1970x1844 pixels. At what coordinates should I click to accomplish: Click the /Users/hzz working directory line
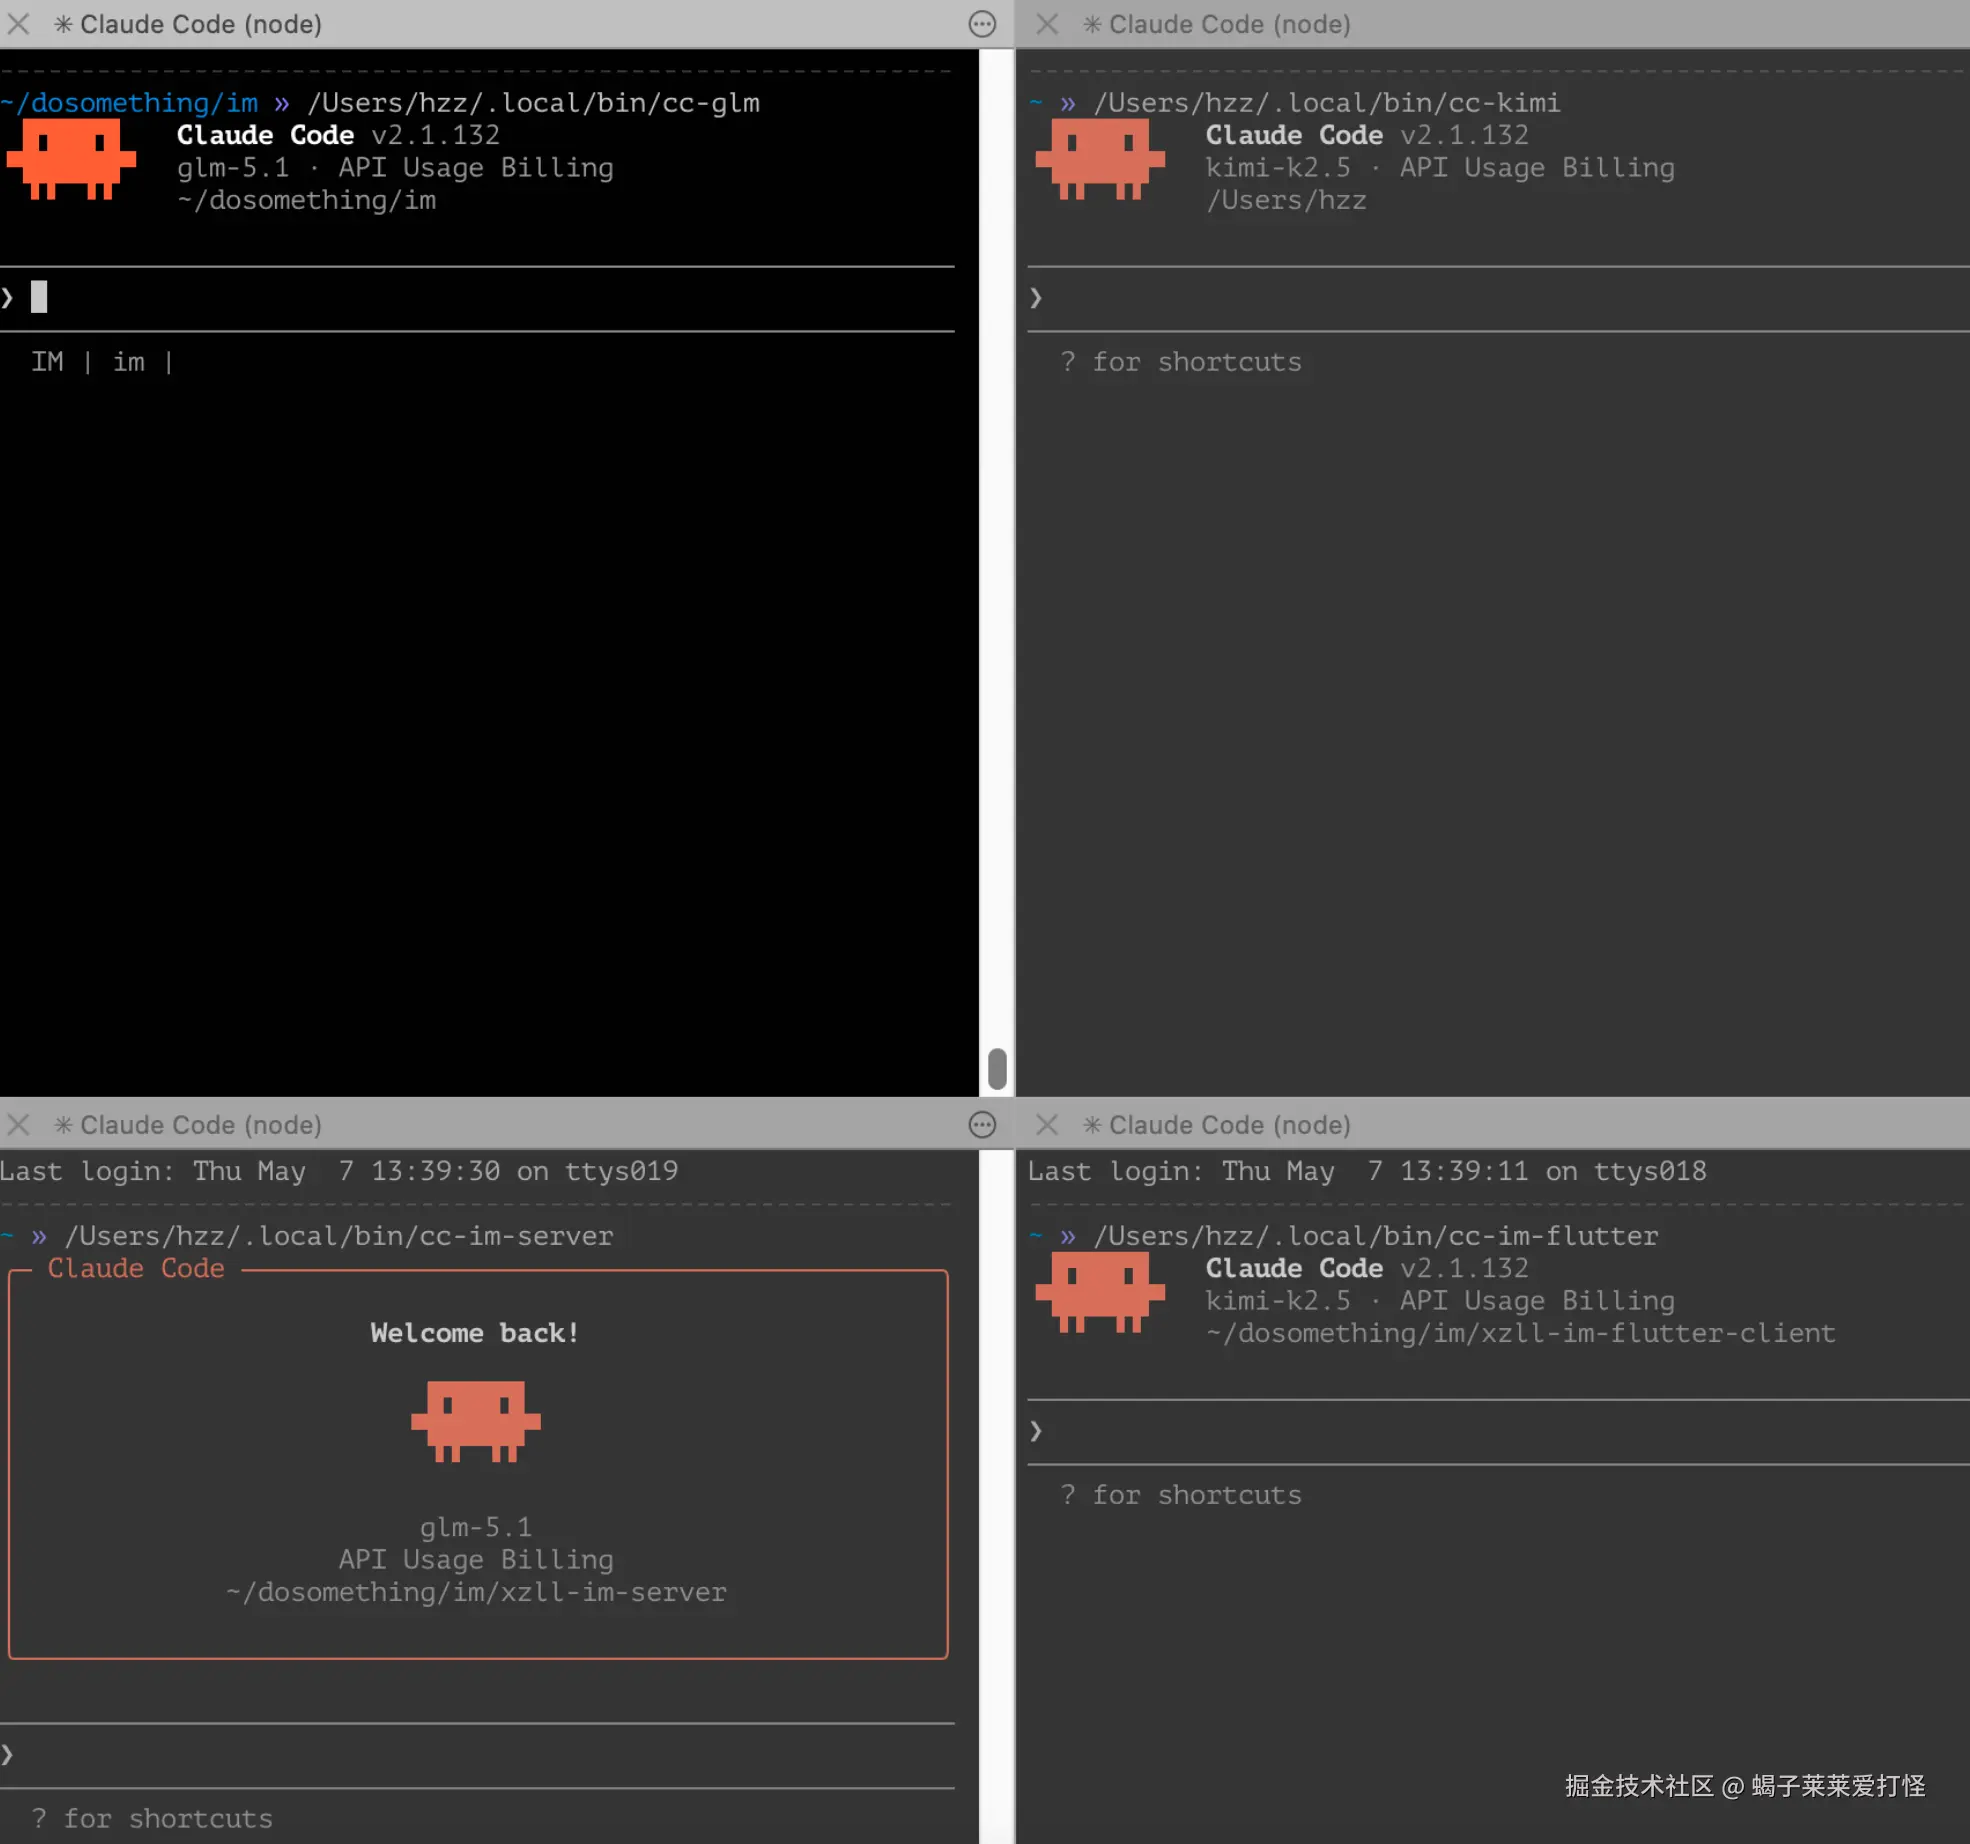(1286, 201)
